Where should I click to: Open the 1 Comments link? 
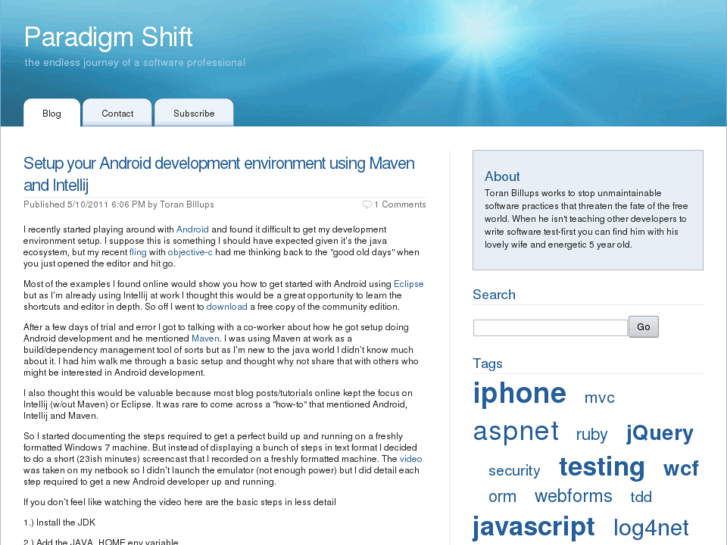[x=400, y=205]
